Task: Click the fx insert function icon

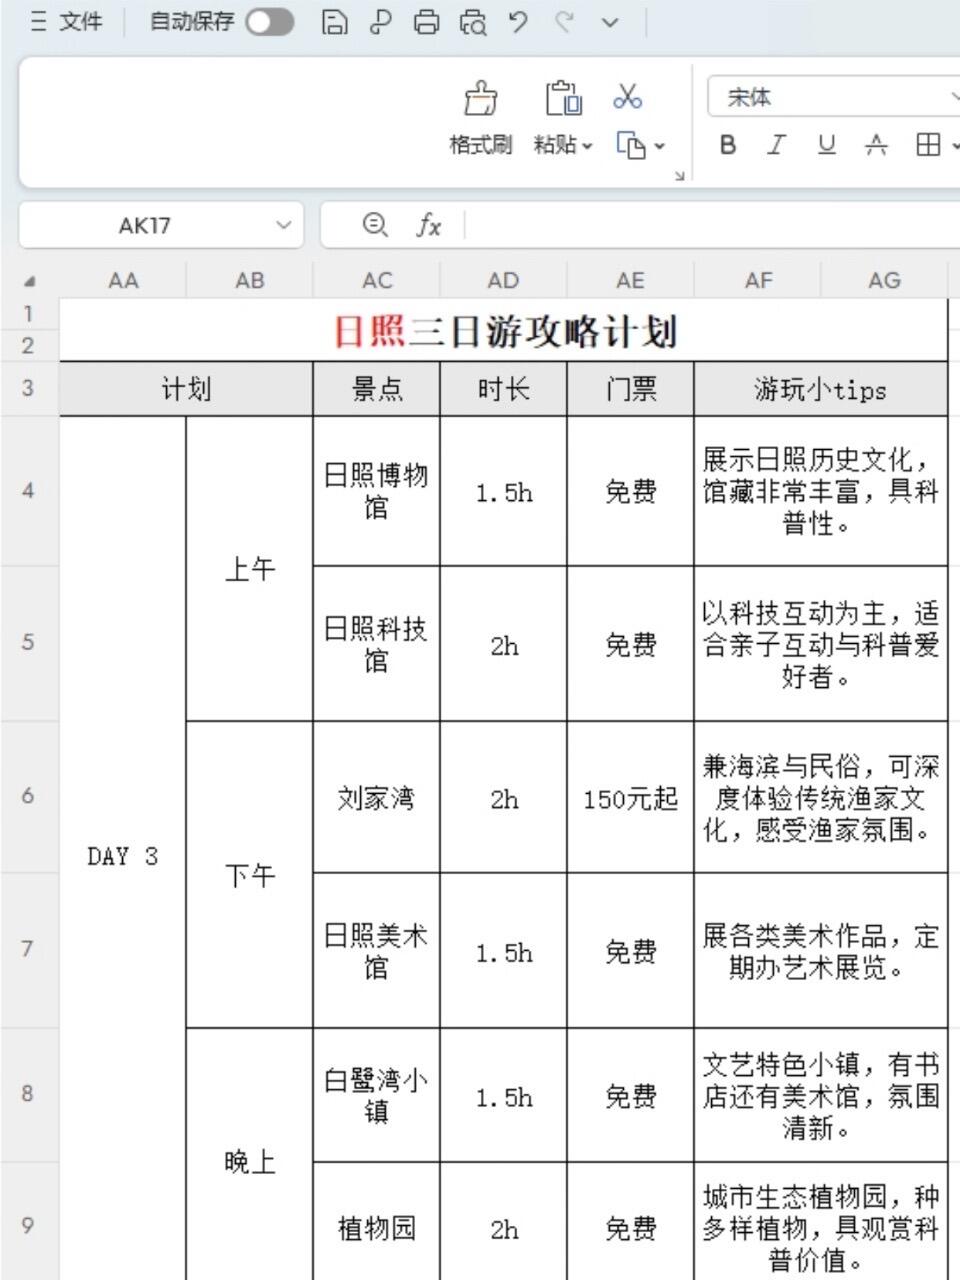Action: 428,225
